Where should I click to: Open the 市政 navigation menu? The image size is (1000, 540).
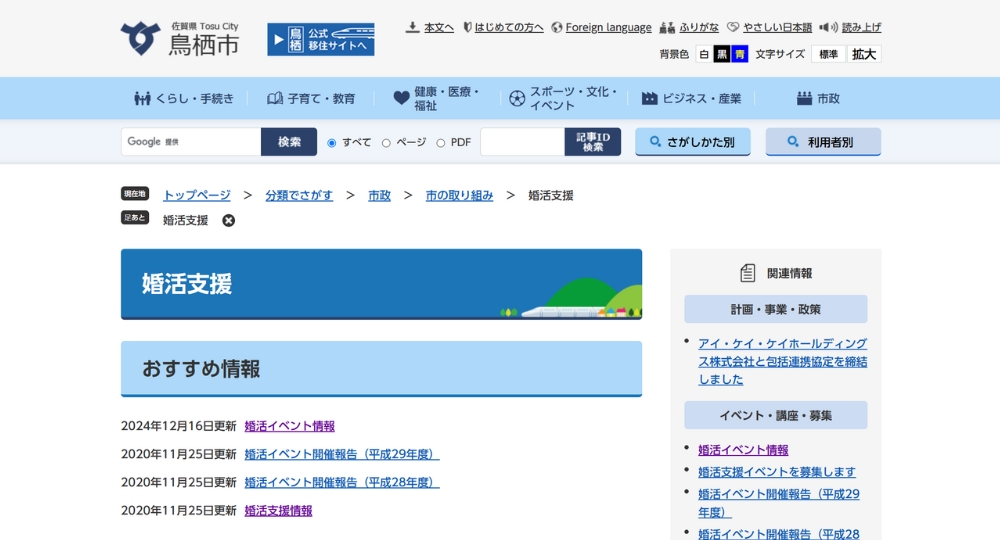coord(818,98)
